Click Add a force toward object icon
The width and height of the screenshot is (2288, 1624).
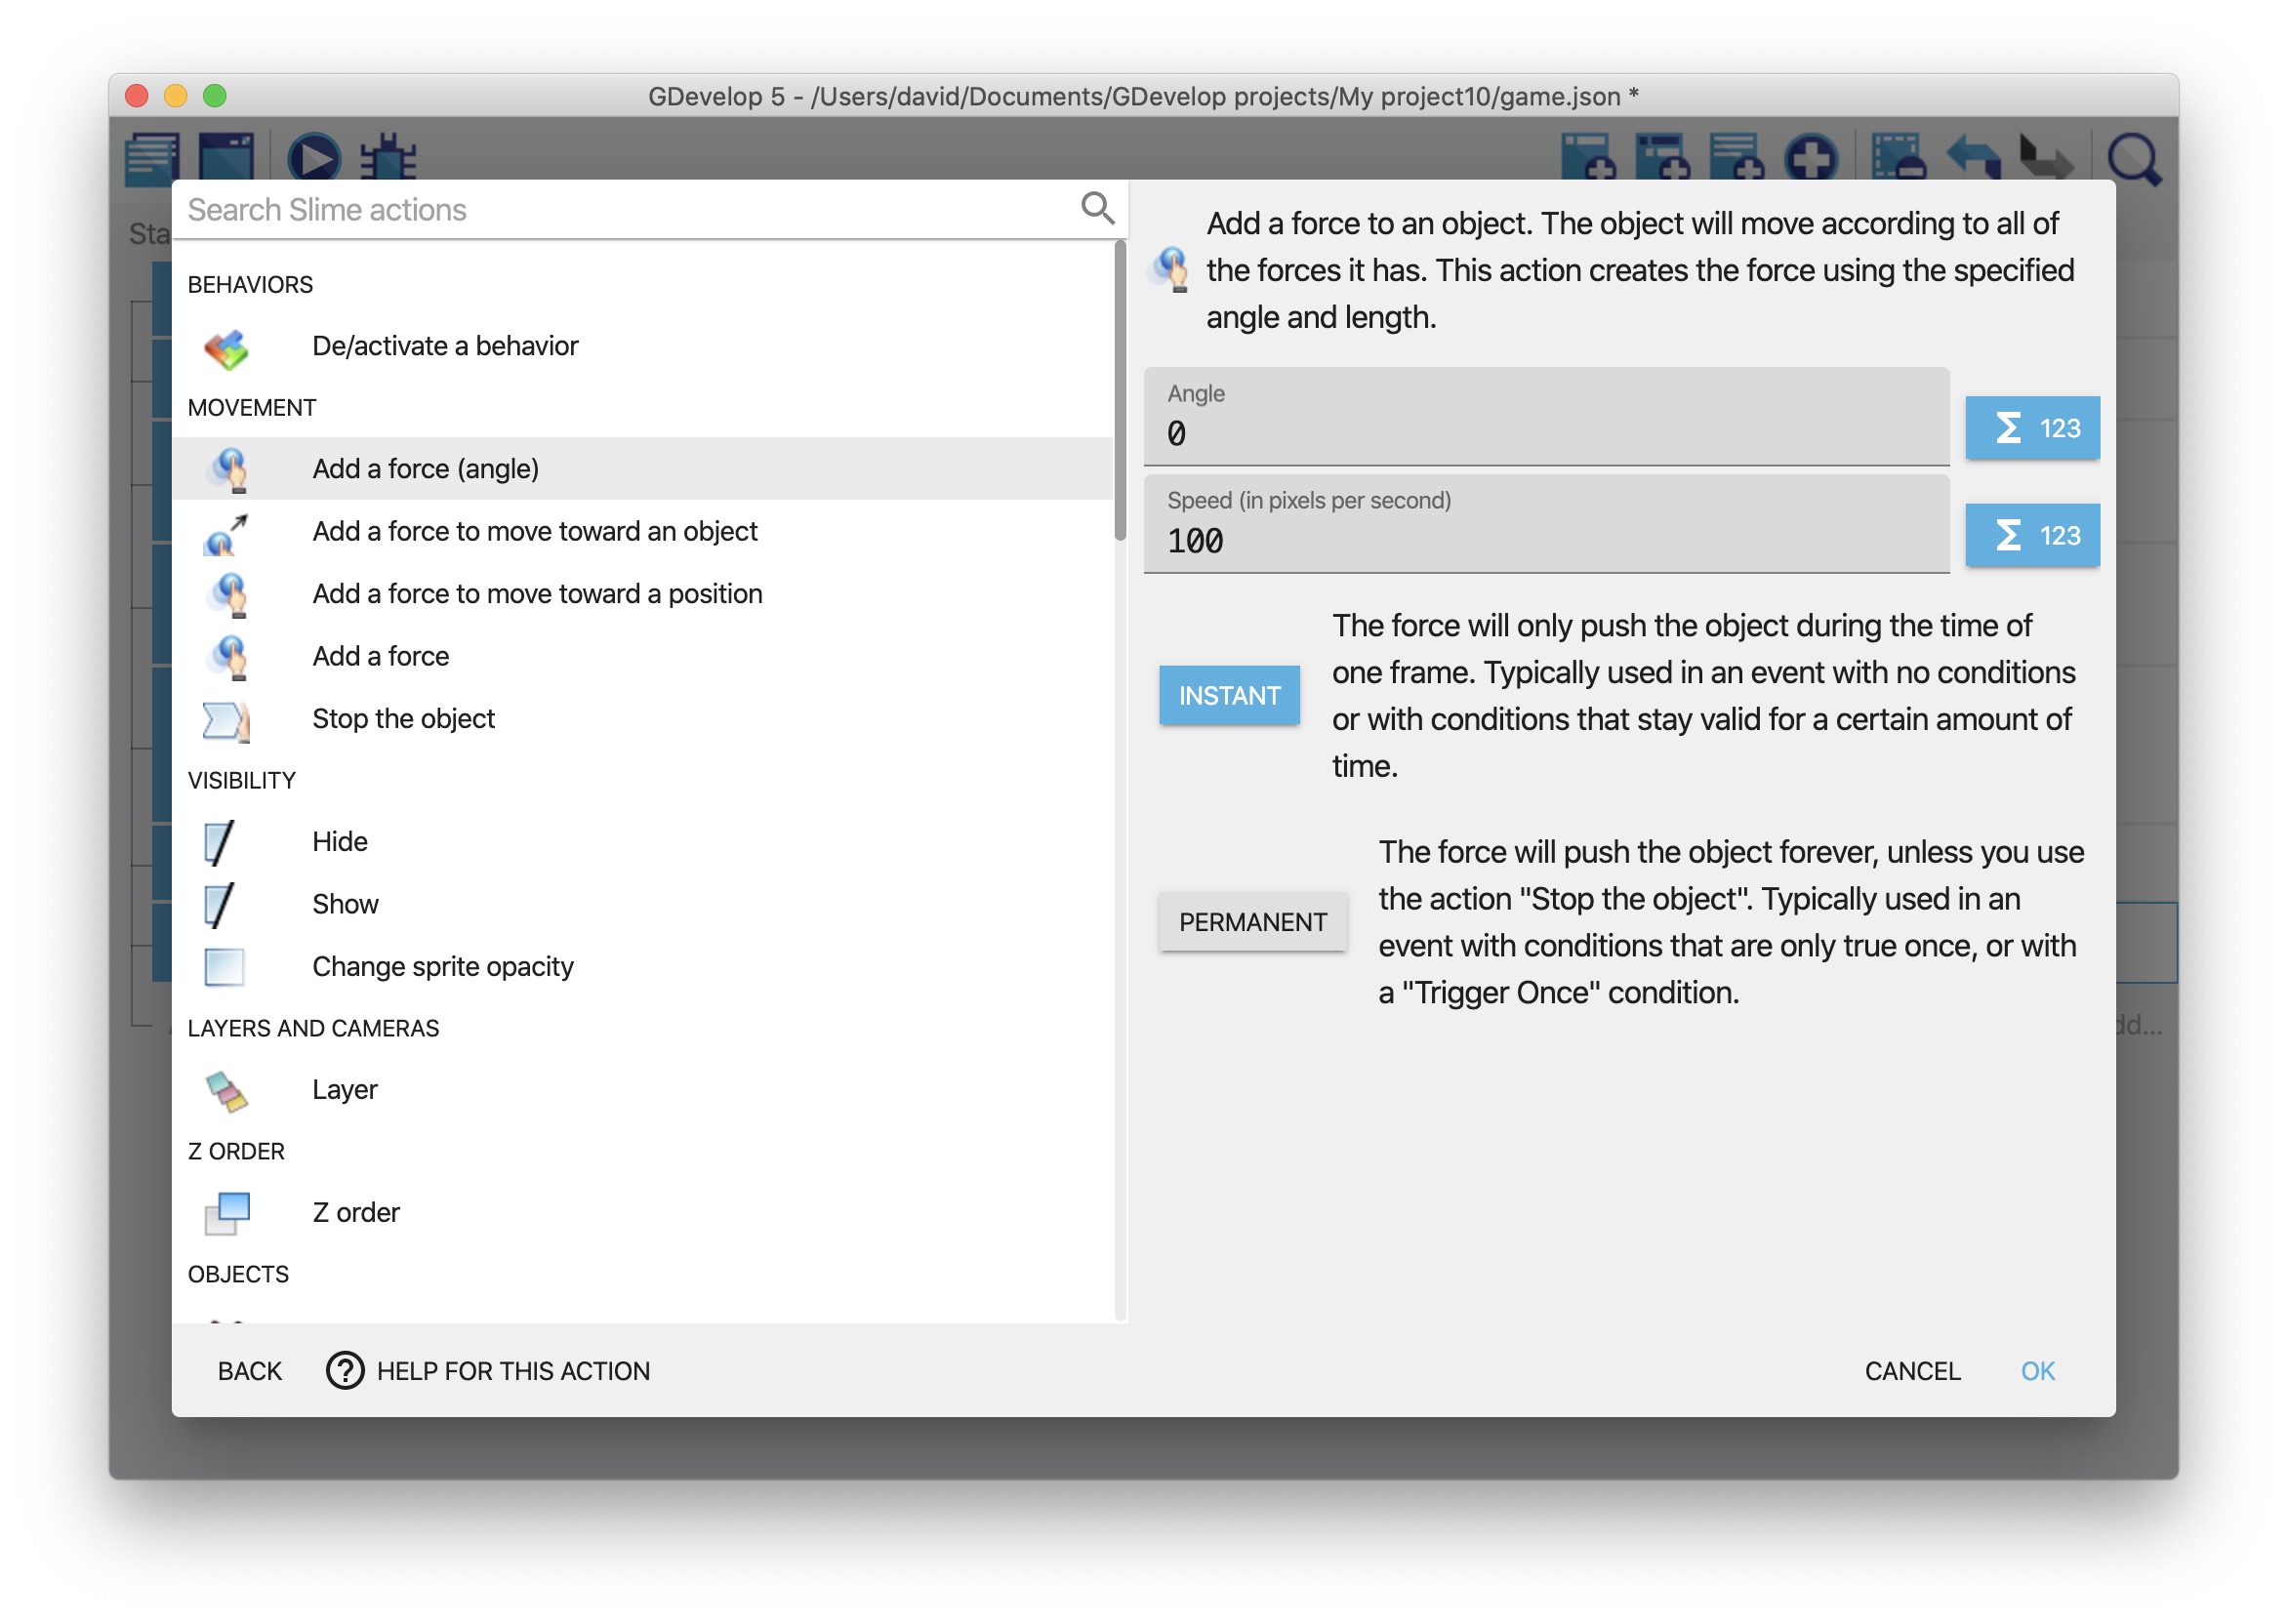tap(226, 534)
